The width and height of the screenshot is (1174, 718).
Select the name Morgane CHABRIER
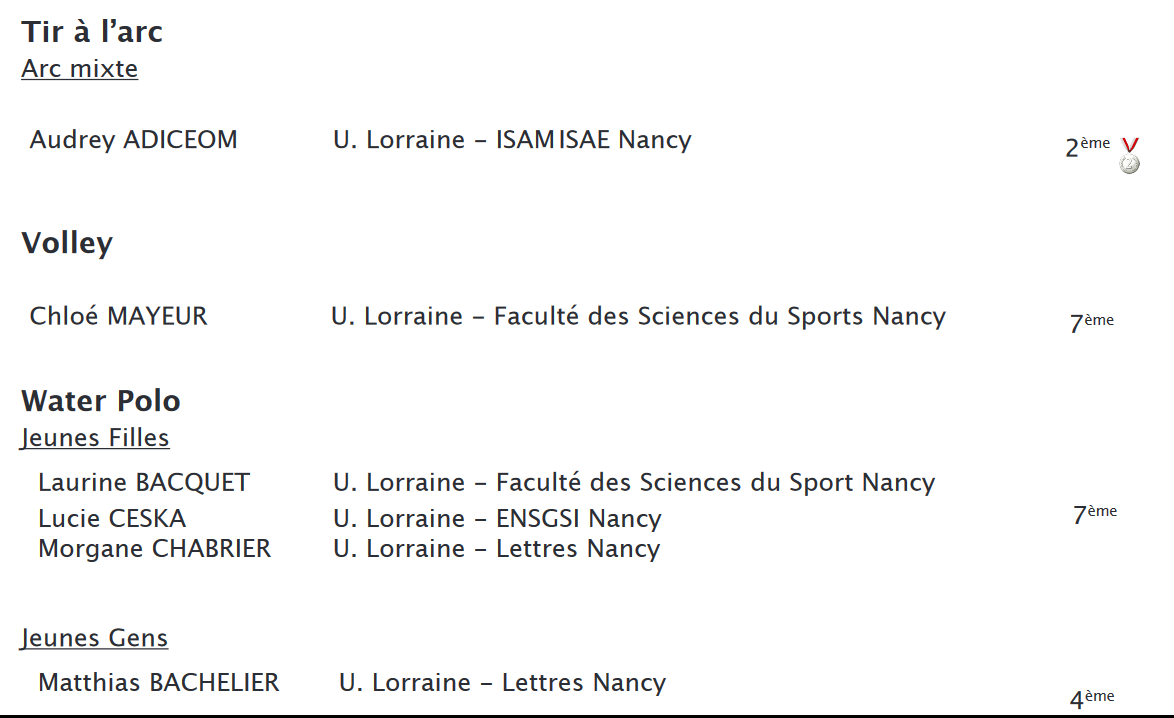155,549
